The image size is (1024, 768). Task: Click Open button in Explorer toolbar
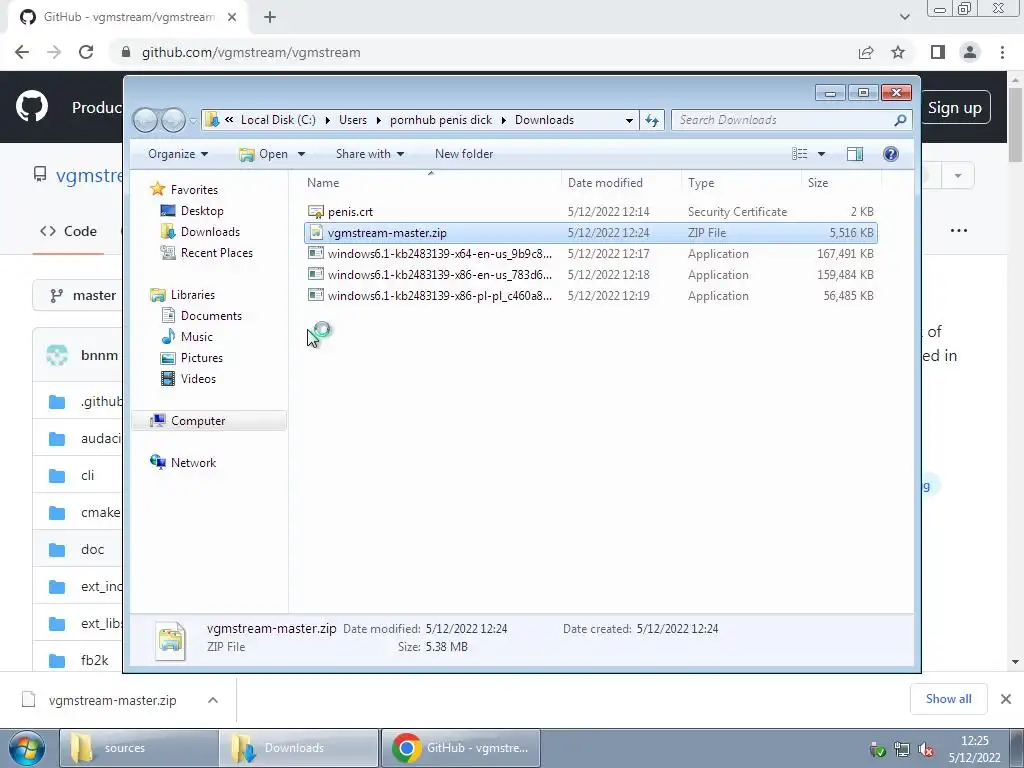[x=264, y=154]
